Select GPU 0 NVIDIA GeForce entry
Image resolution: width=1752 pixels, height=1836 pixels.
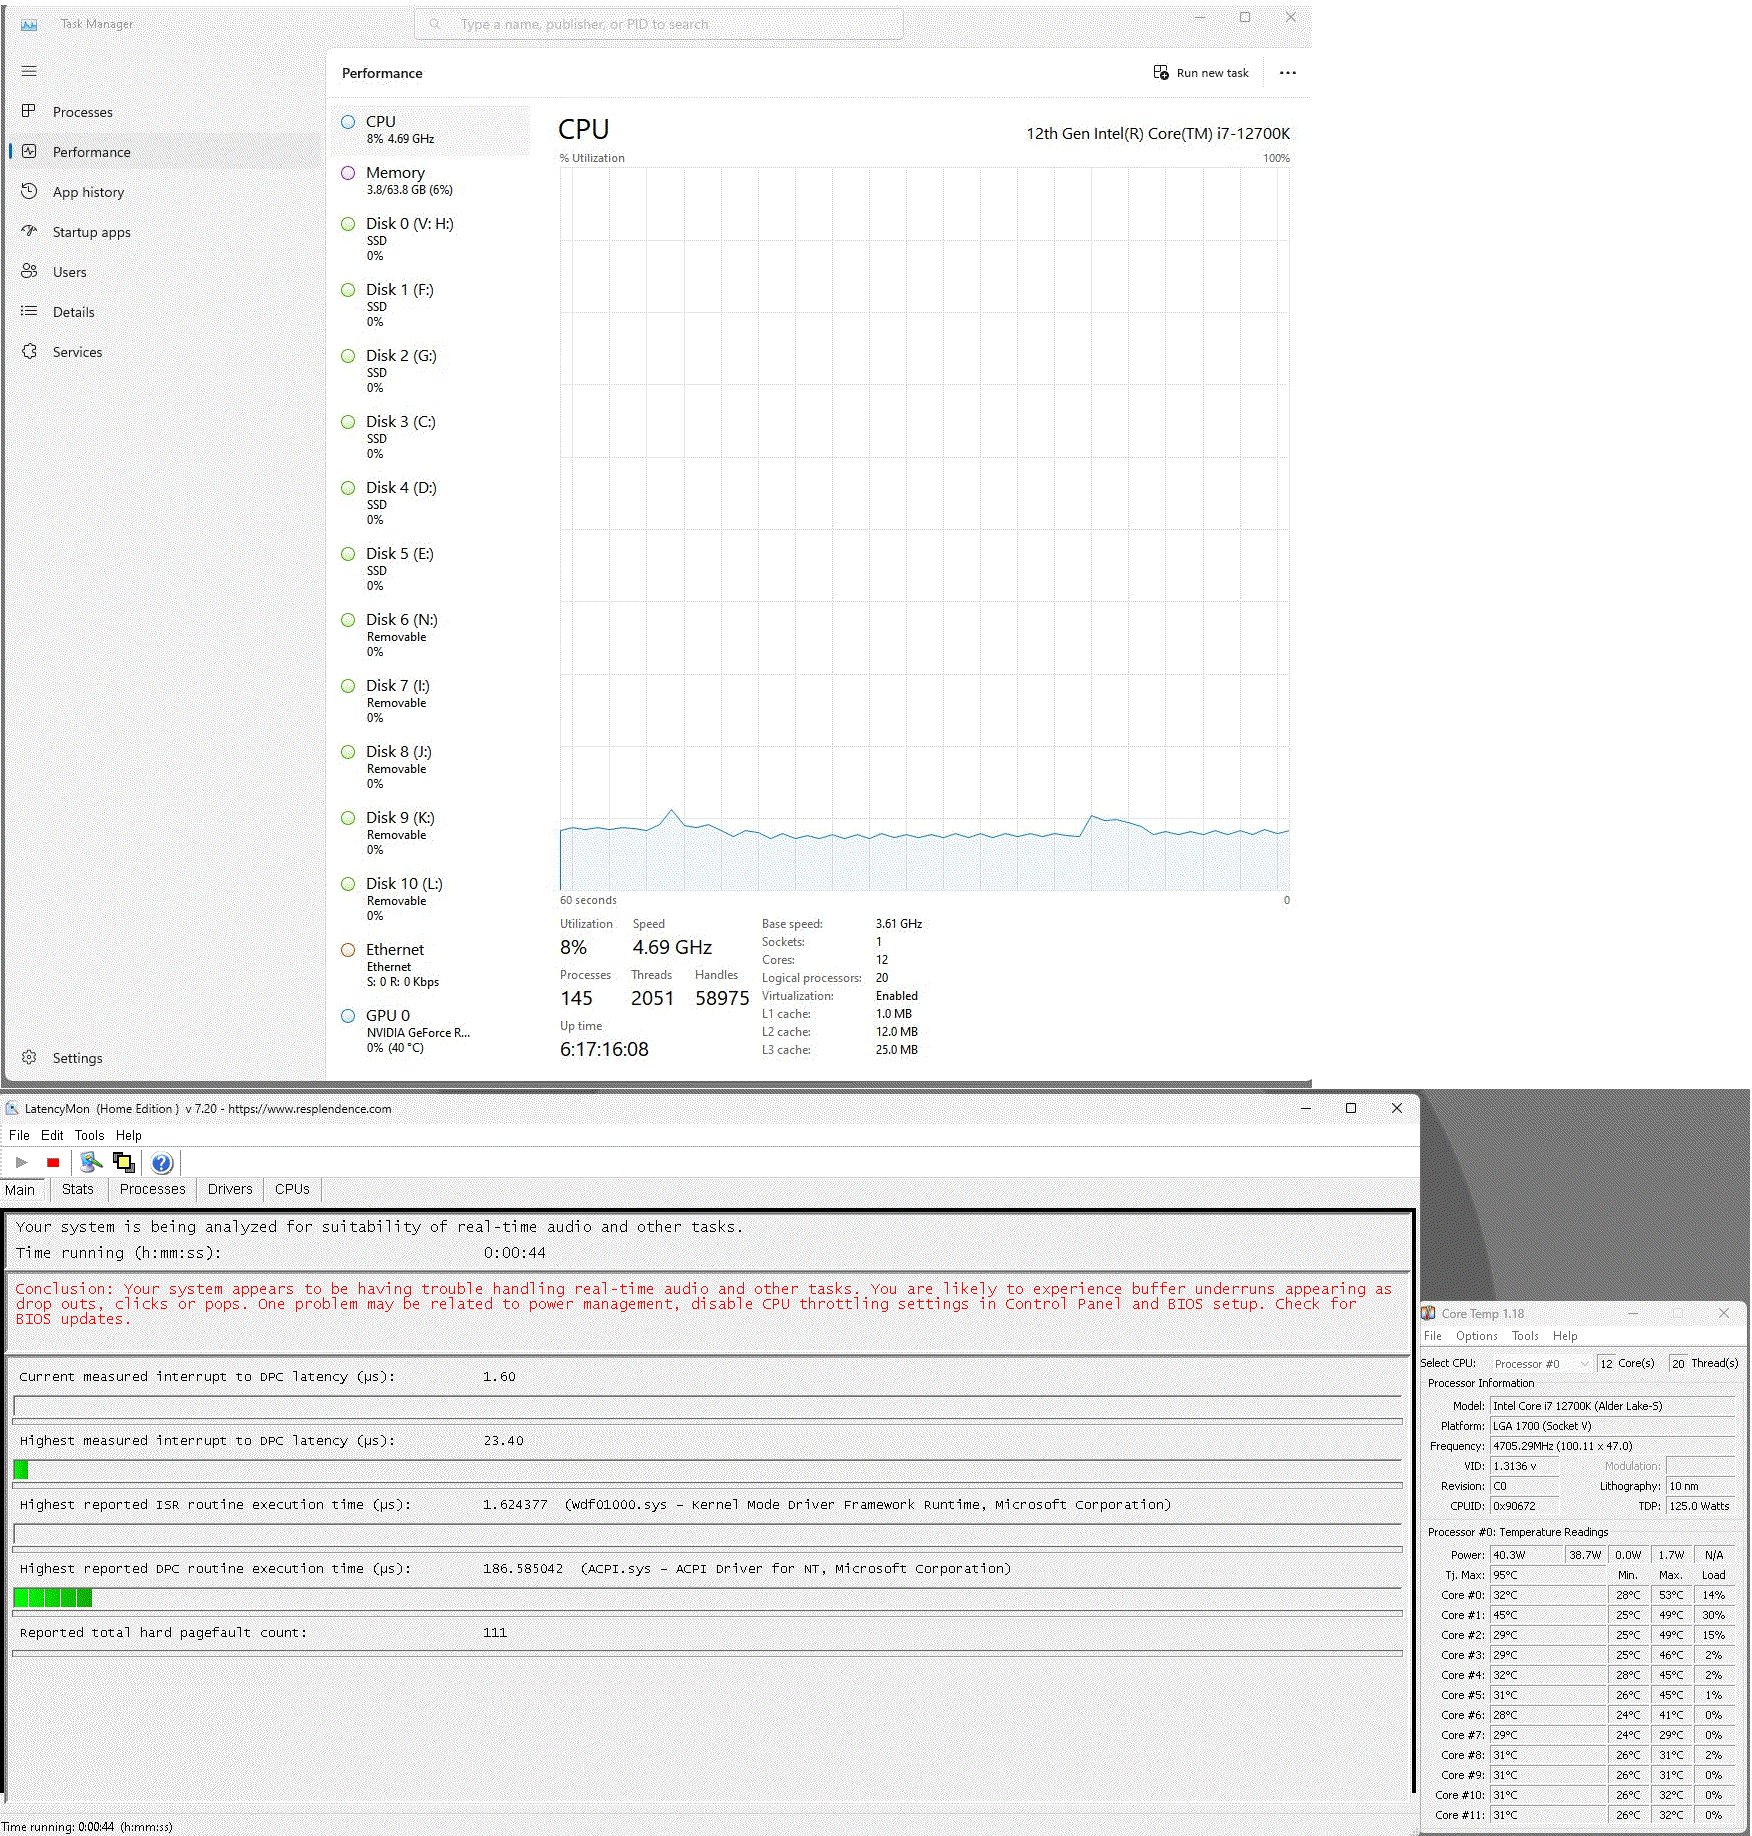430,1031
